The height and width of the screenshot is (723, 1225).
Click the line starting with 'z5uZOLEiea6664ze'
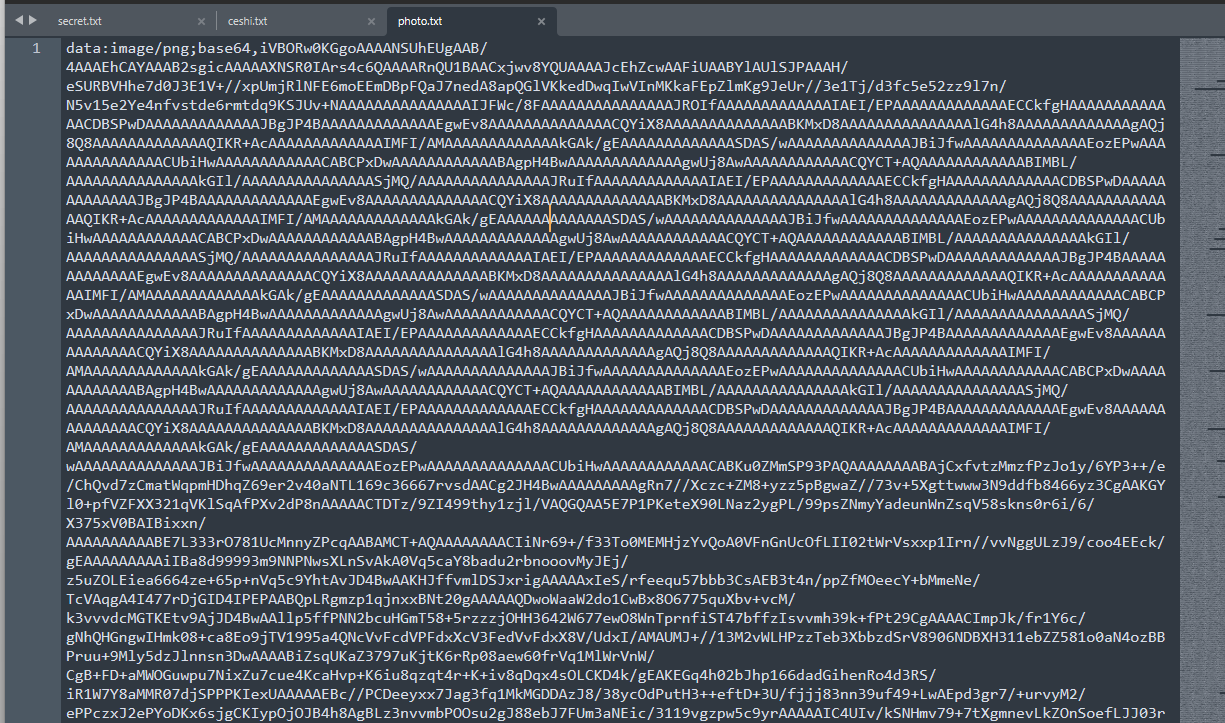point(523,580)
